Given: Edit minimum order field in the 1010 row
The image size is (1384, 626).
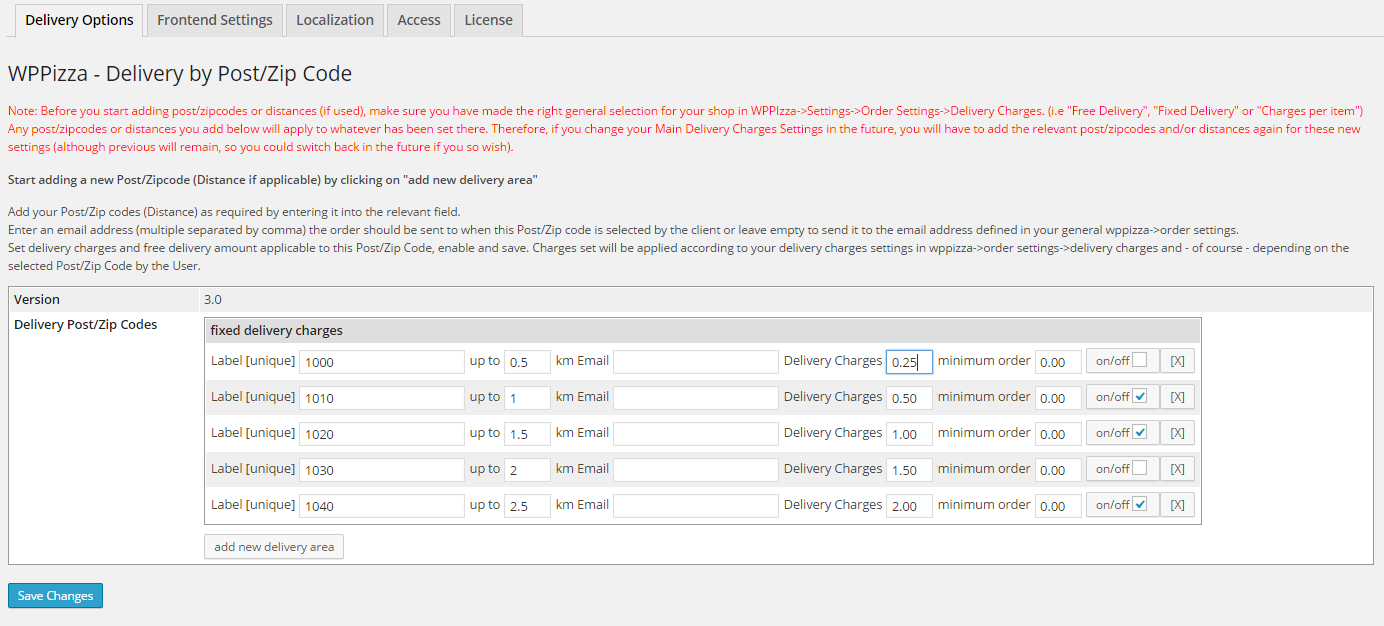Looking at the screenshot, I should tap(1058, 398).
